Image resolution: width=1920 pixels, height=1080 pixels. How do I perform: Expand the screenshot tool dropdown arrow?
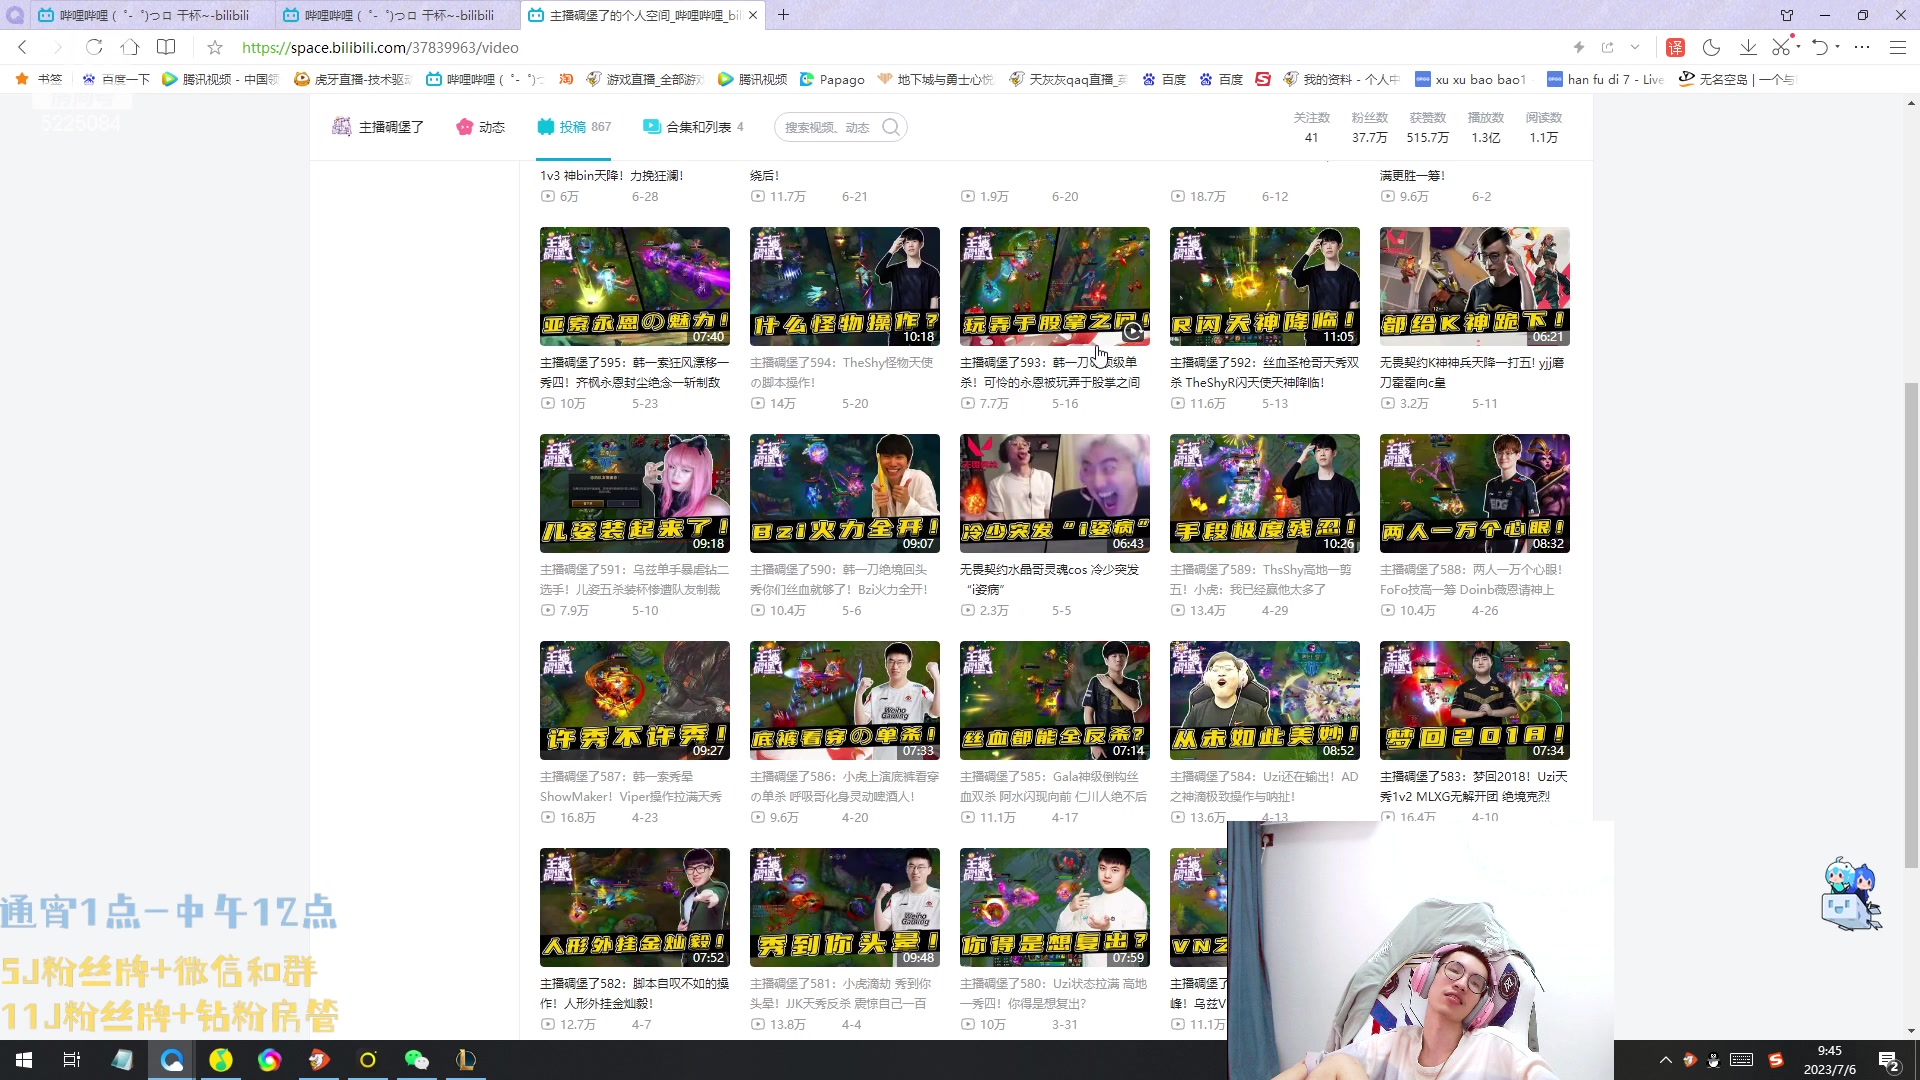[x=1798, y=47]
